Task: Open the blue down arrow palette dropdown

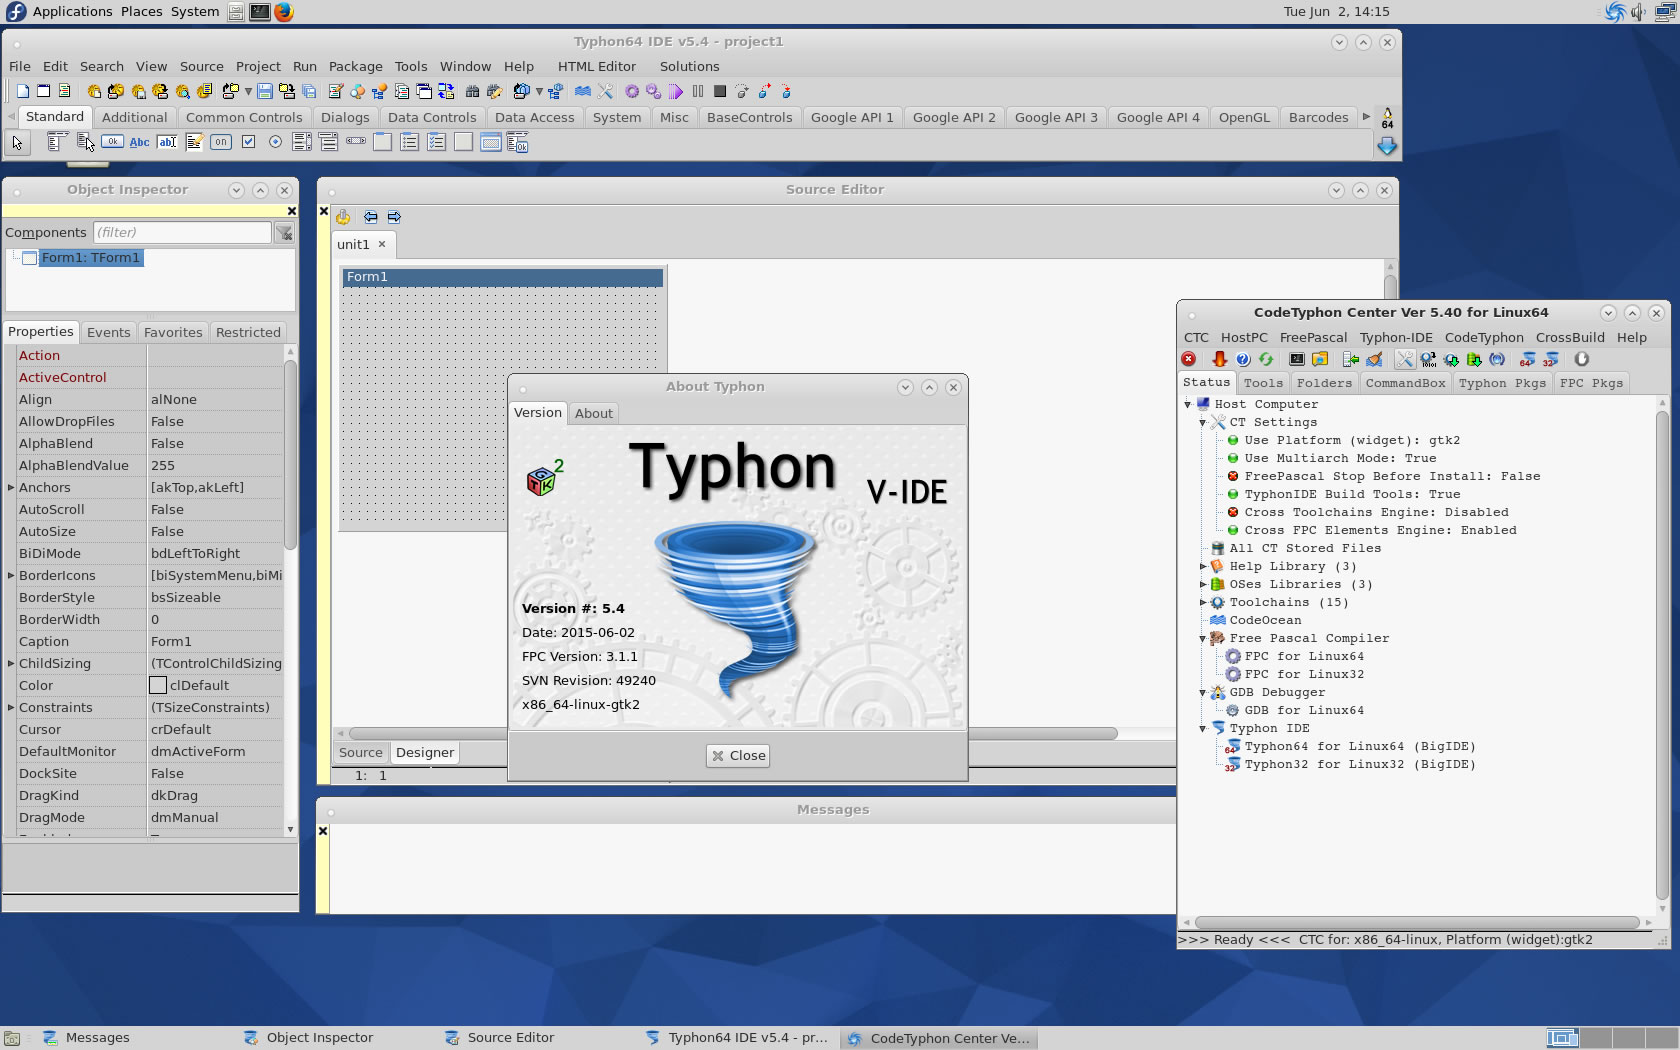Action: pos(1387,147)
